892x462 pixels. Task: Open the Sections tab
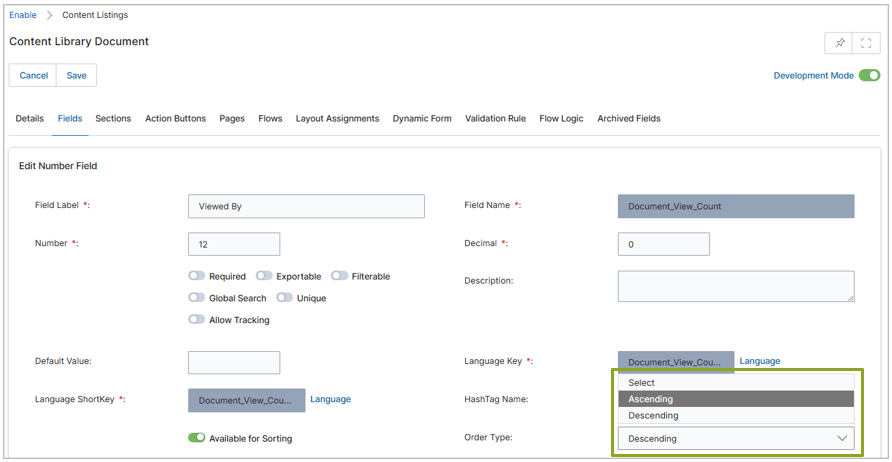tap(113, 118)
